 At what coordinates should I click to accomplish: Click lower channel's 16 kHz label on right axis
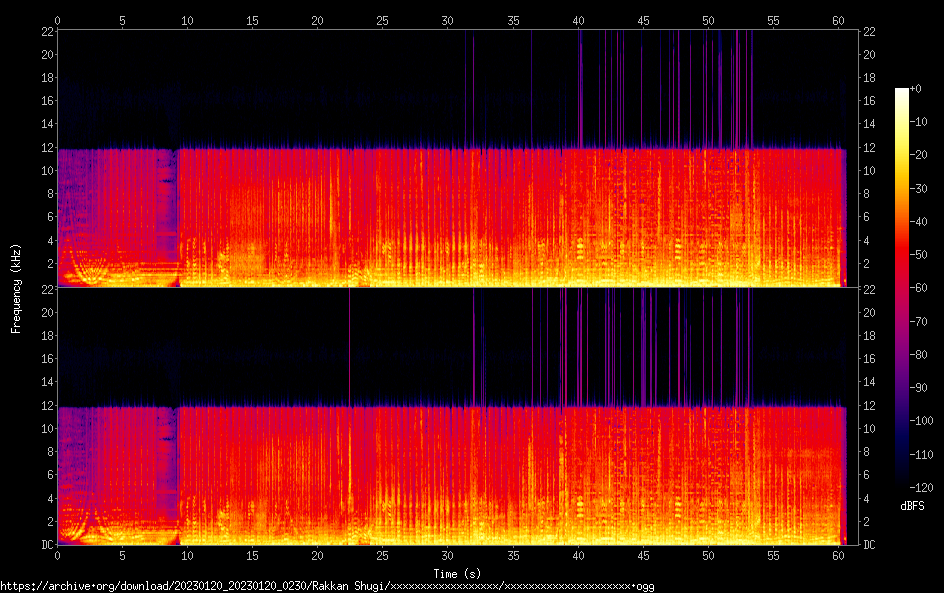tap(870, 359)
